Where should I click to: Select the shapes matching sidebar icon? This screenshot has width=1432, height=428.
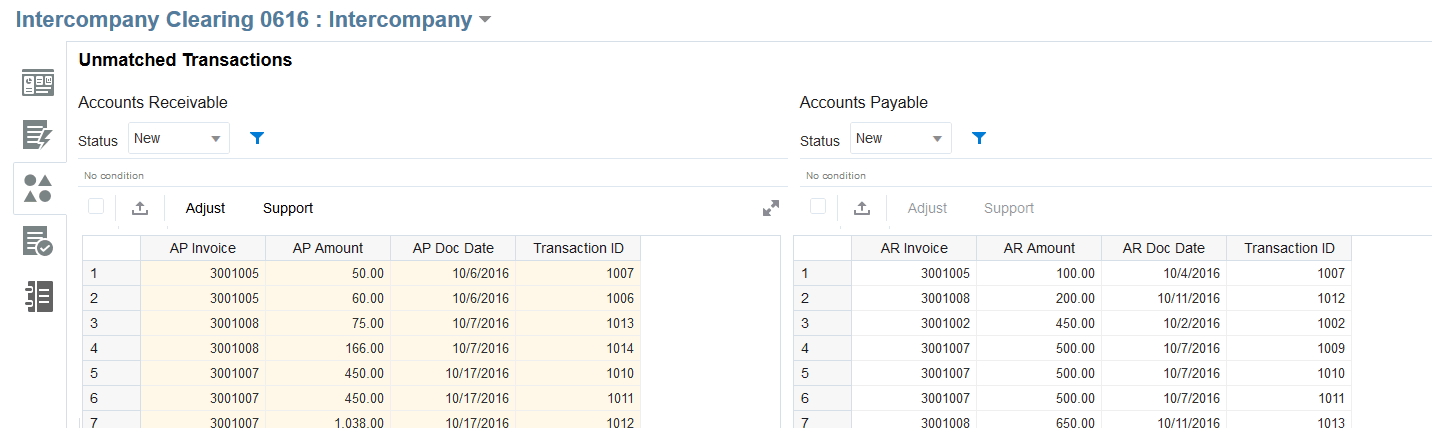38,188
